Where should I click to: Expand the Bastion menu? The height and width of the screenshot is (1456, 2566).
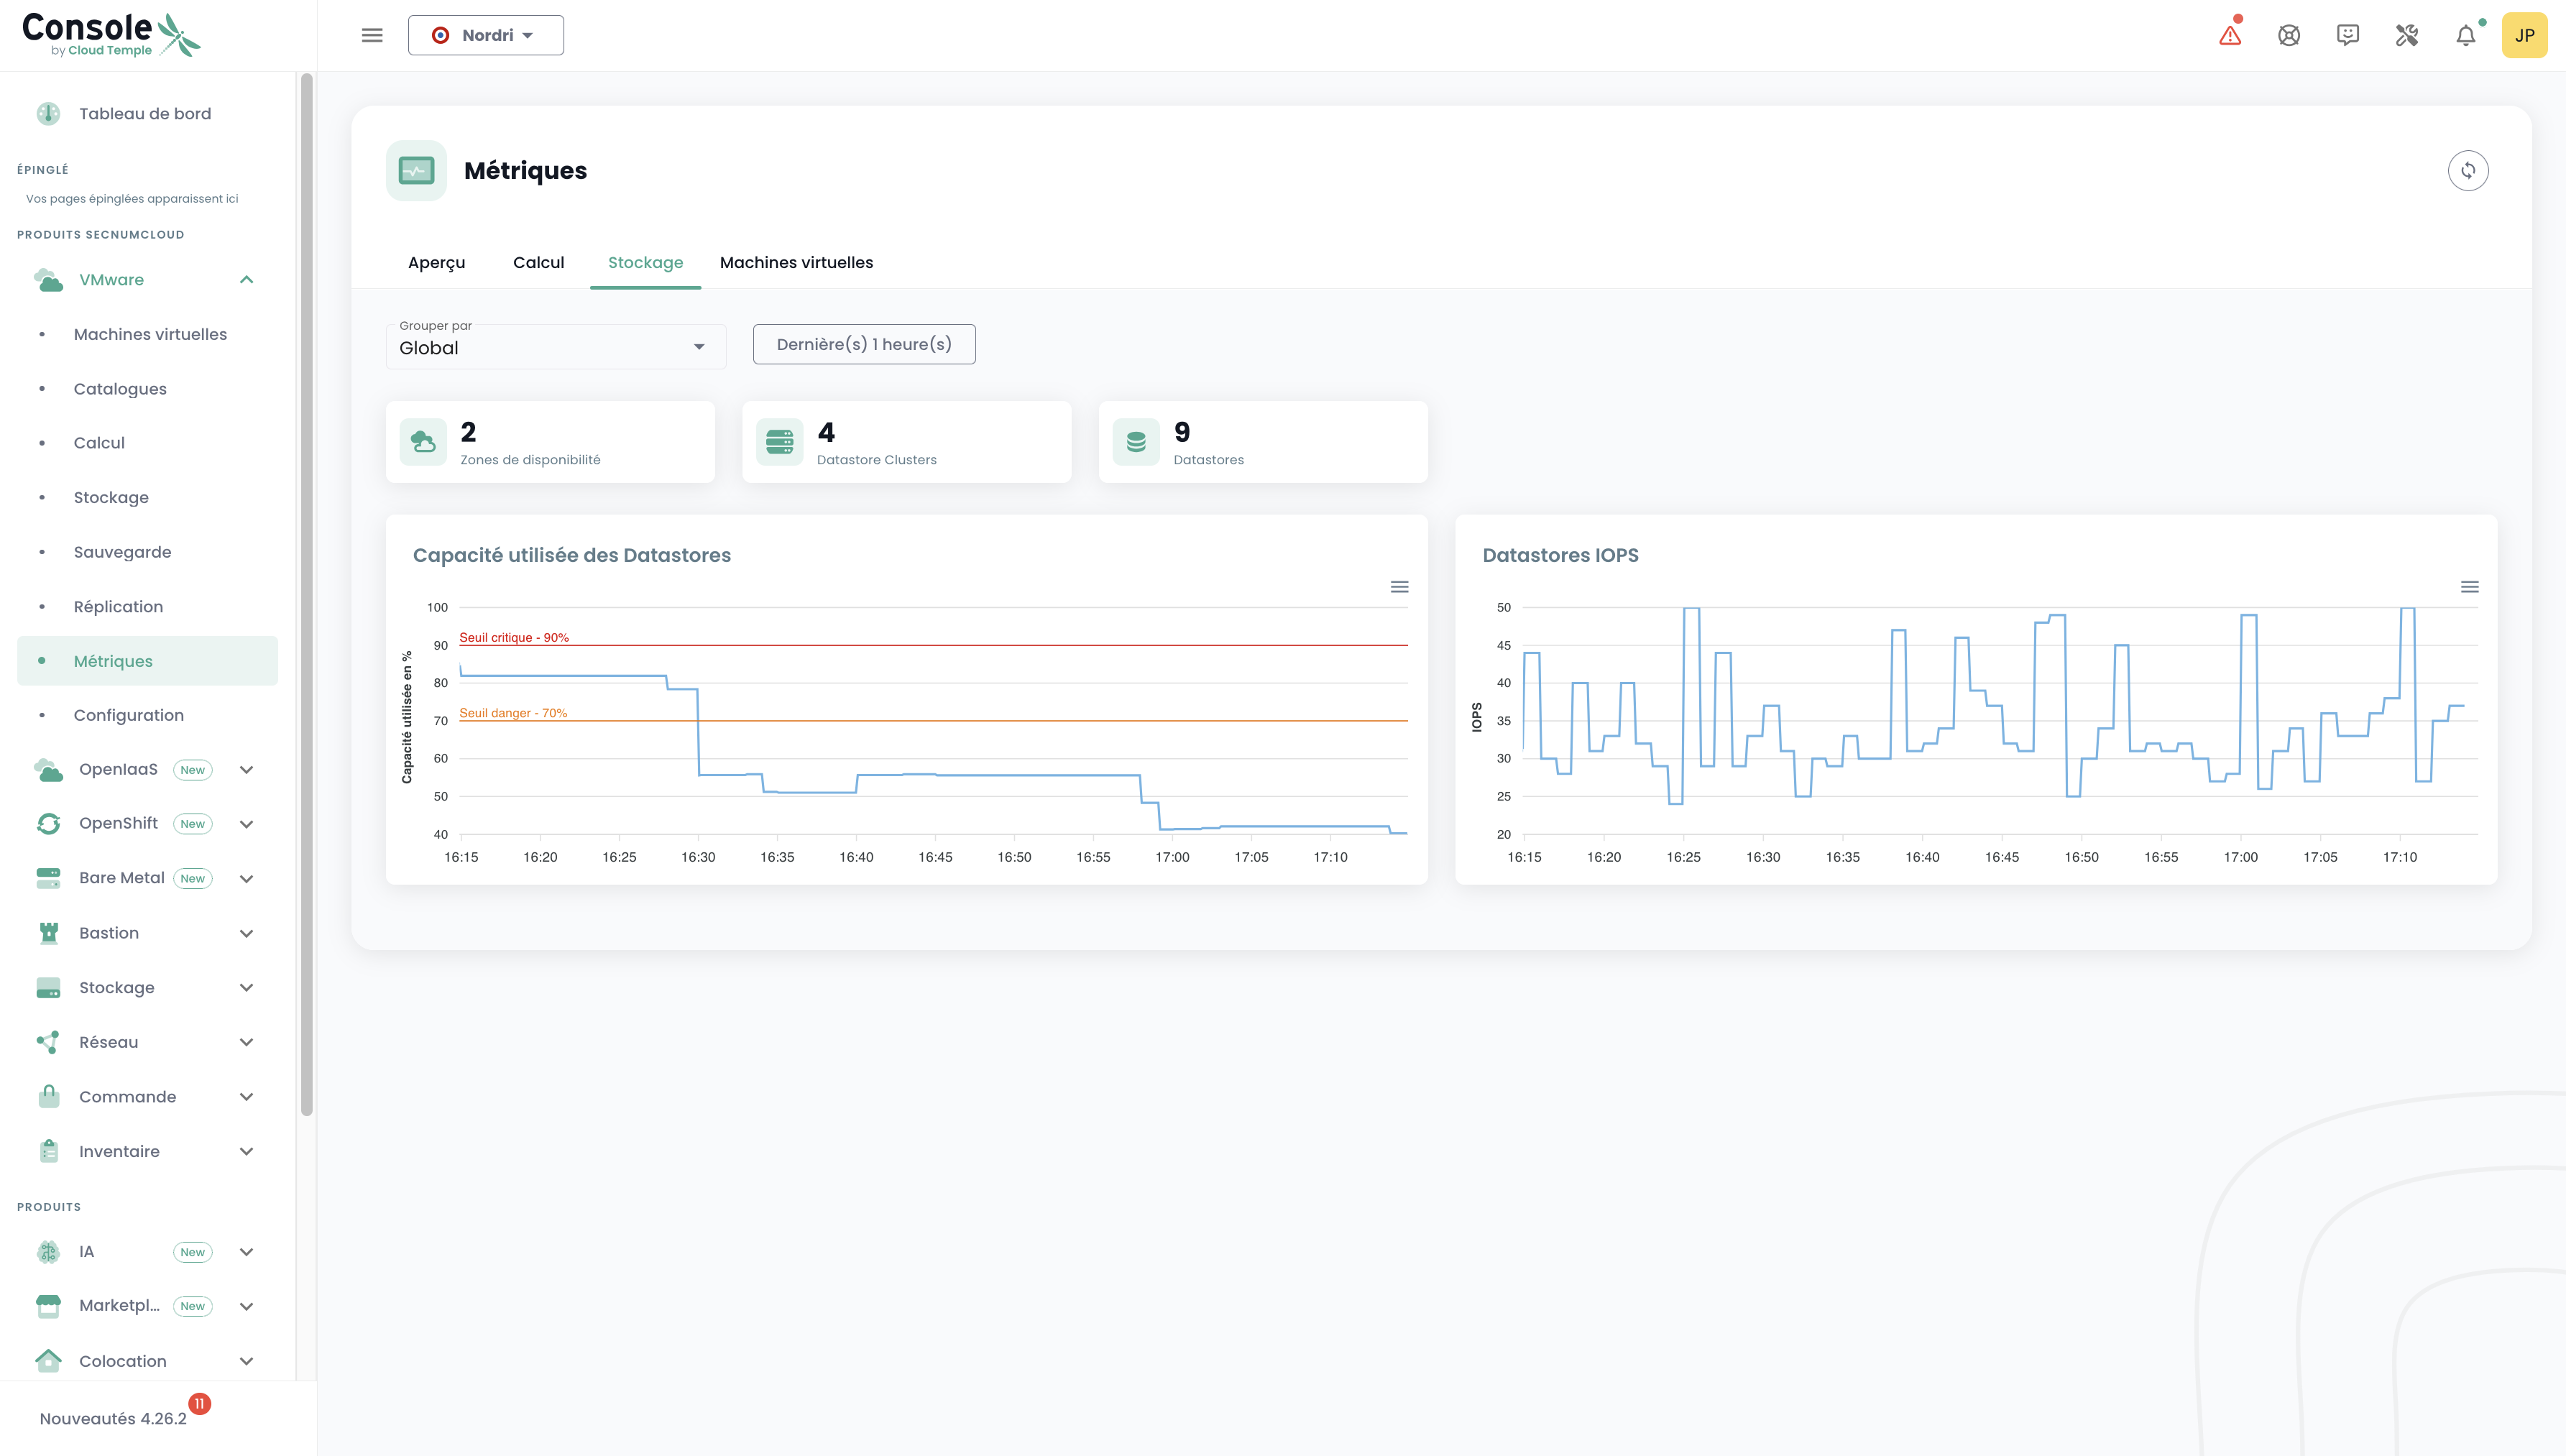[x=246, y=933]
